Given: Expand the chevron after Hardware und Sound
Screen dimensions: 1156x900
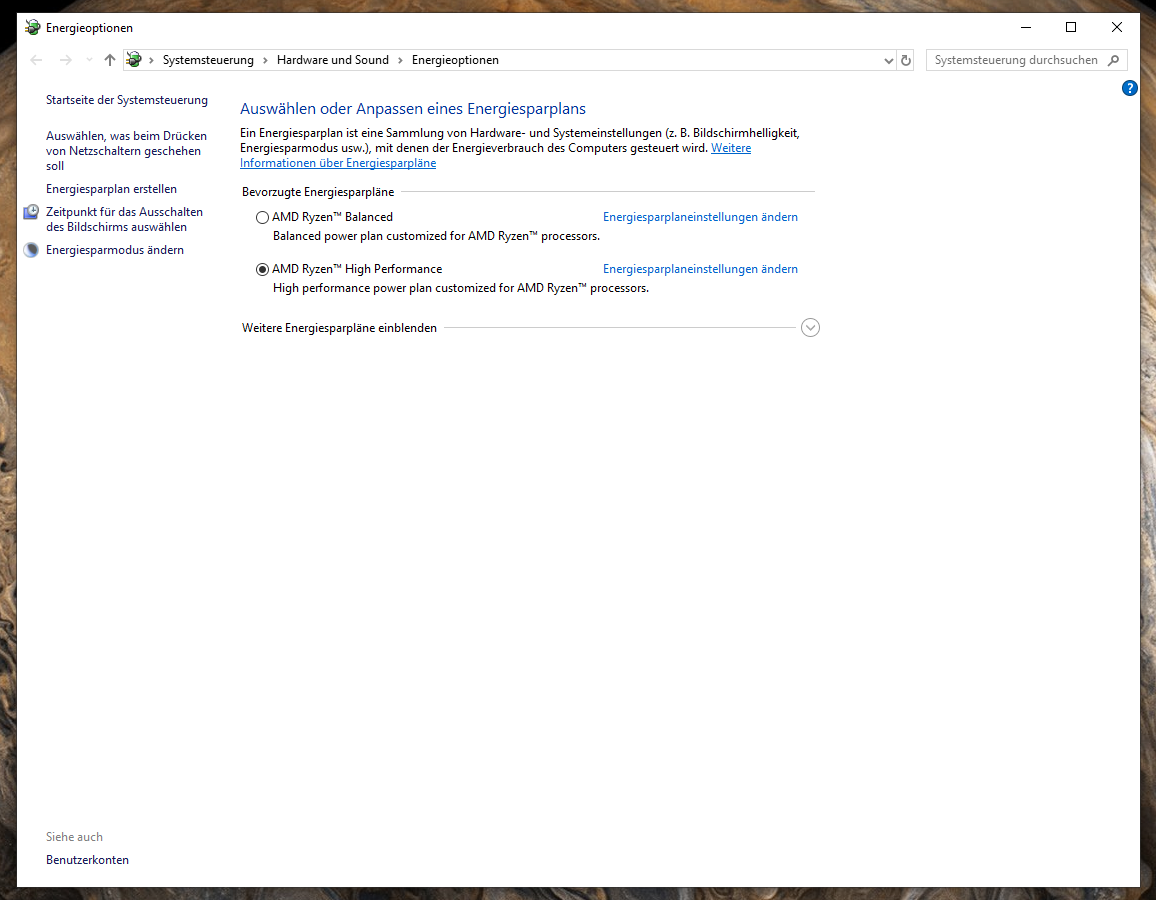Looking at the screenshot, I should click(x=400, y=60).
